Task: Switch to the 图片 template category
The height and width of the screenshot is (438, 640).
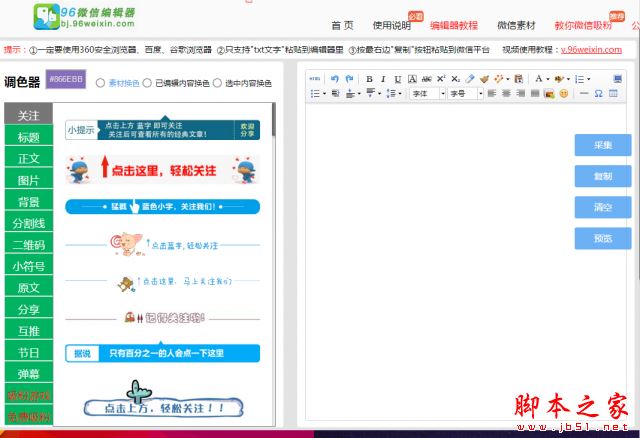Action: click(29, 180)
